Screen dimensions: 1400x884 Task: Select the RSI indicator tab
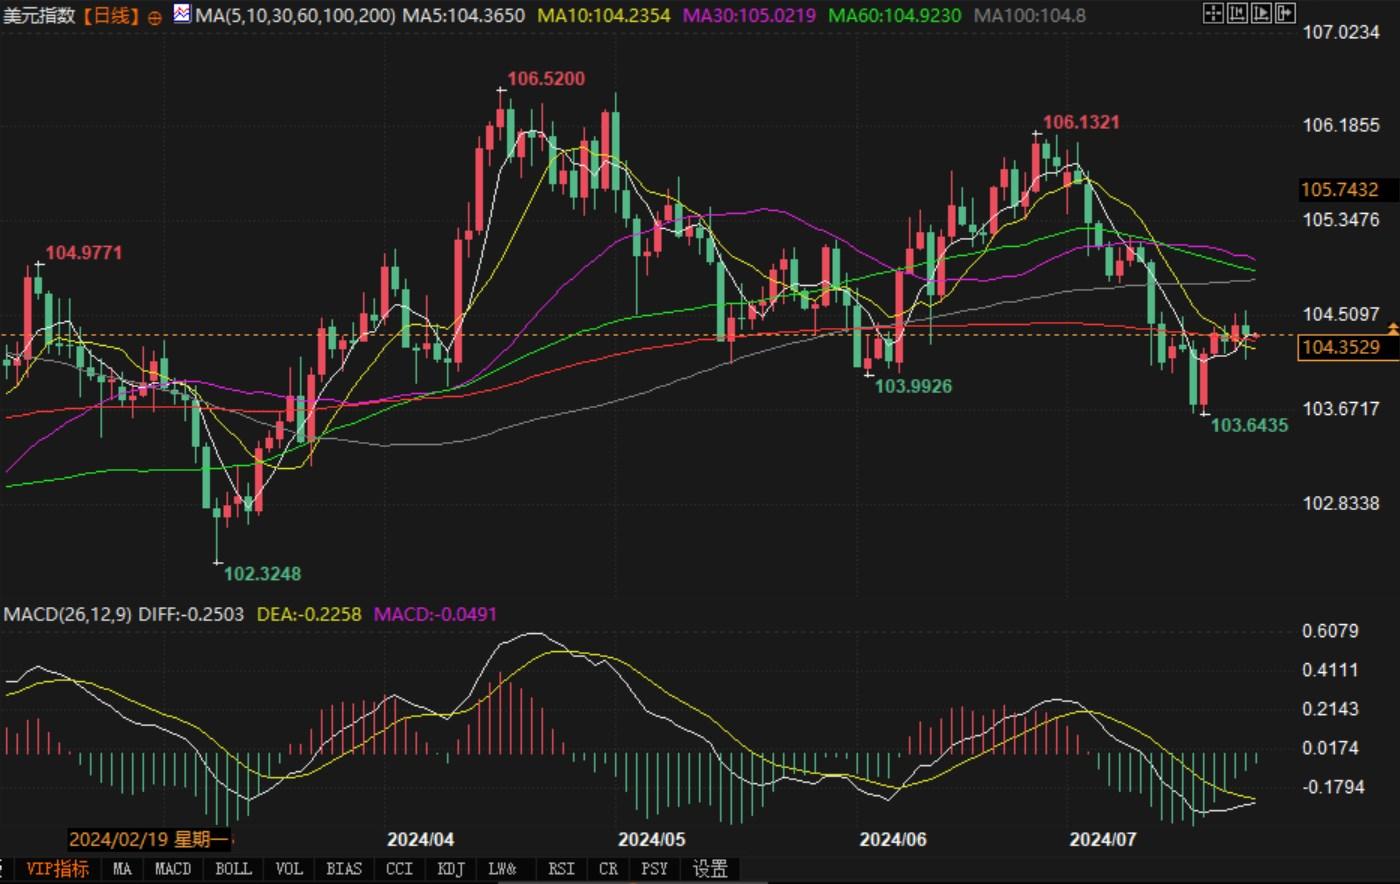560,869
